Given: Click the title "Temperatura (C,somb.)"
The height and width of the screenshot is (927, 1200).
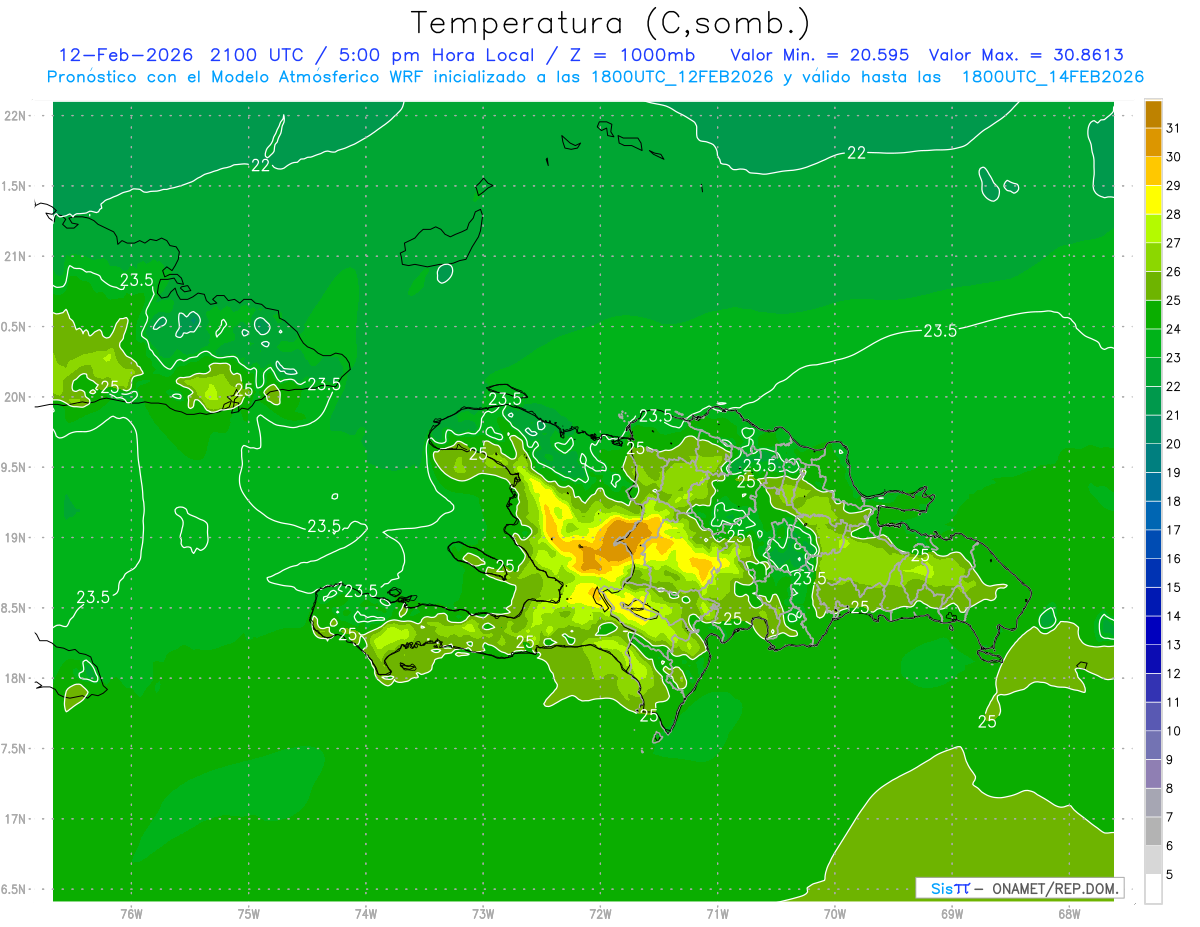Looking at the screenshot, I should click(610, 23).
